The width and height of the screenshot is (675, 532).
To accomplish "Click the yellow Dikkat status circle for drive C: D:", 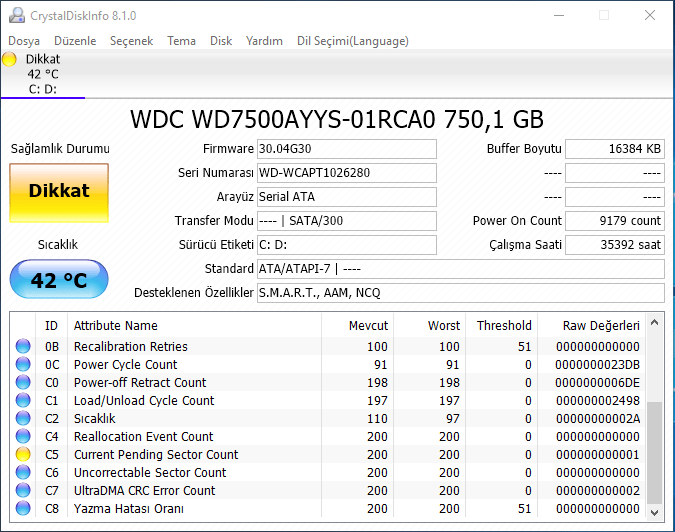I will pyautogui.click(x=9, y=59).
